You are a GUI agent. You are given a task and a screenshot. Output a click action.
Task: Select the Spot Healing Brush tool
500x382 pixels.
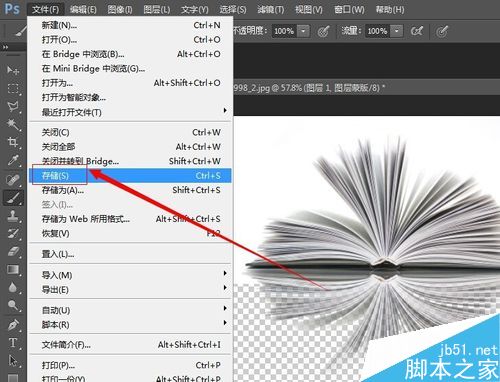[x=13, y=180]
